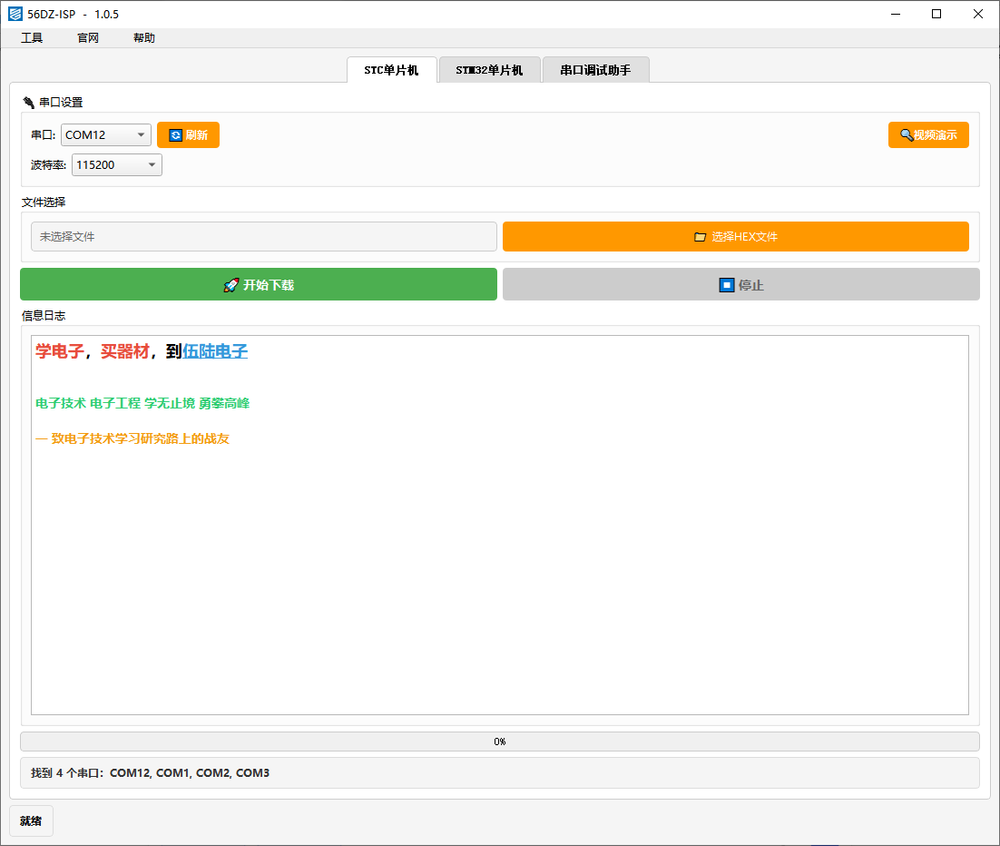Start flashing with the 开始下载 rocket button
Screen dimensions: 1000x846
pos(258,285)
